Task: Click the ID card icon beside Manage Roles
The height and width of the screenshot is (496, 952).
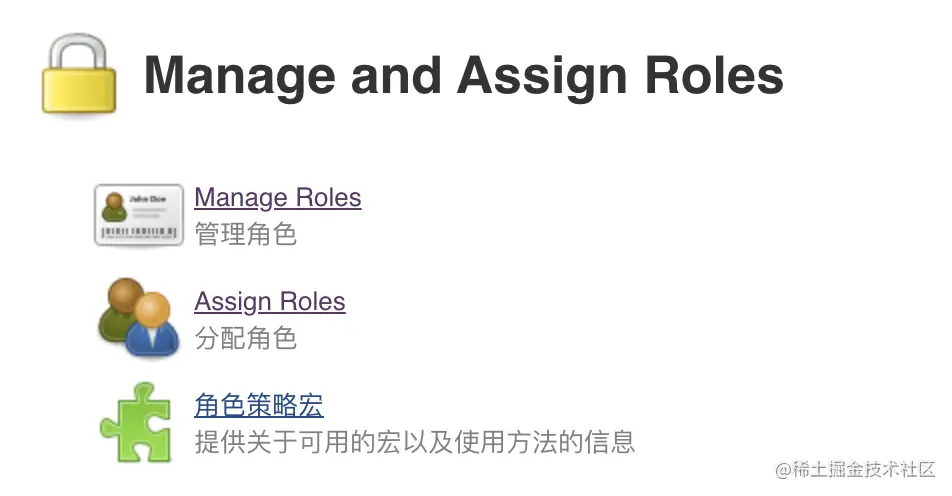Action: click(x=139, y=214)
